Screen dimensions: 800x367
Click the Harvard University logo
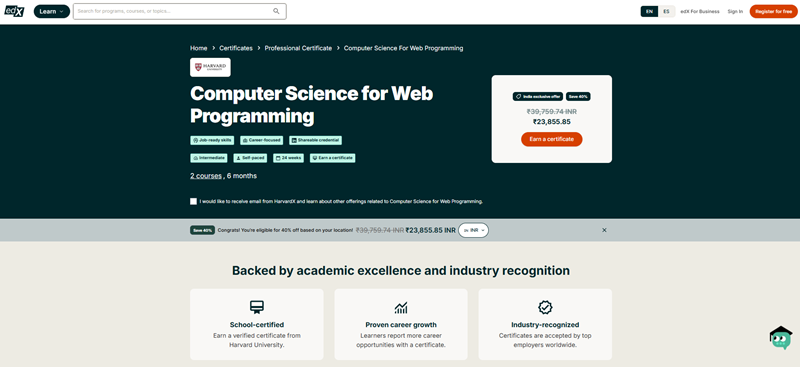(x=210, y=67)
